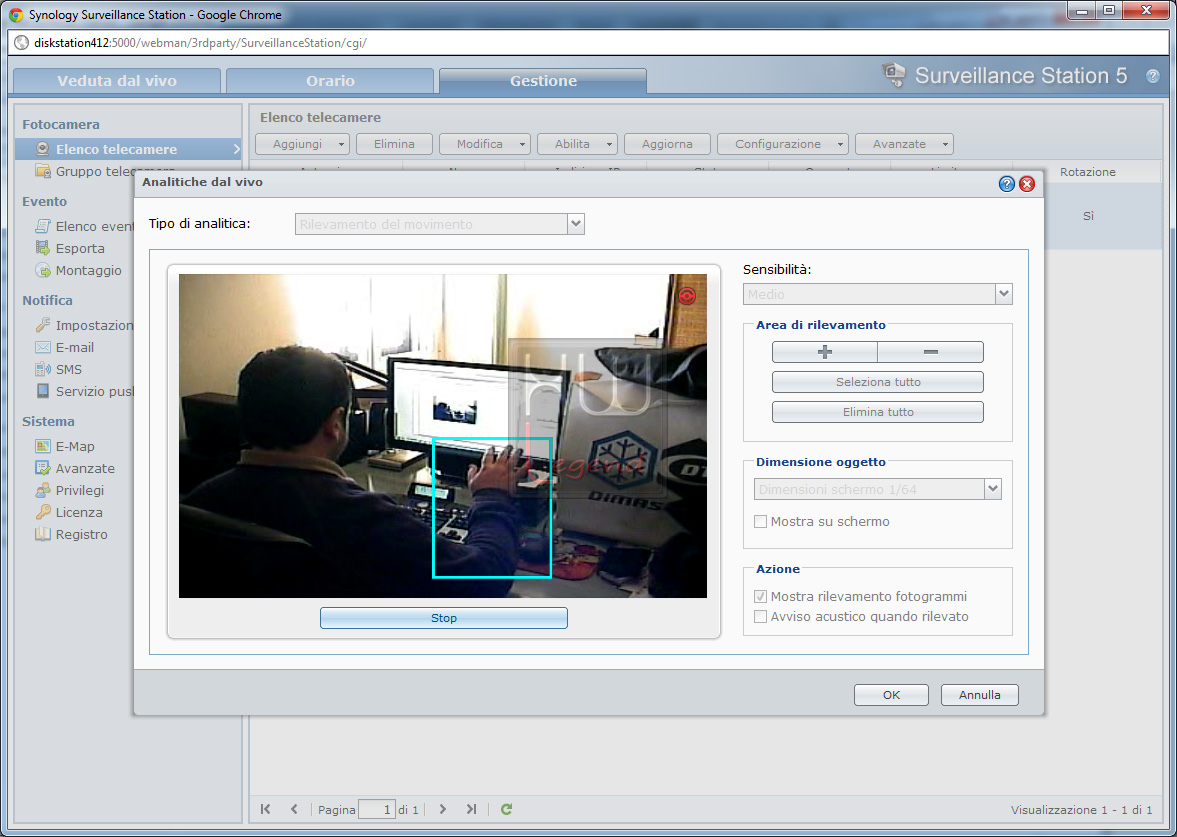Go to next page in pagination

[x=443, y=809]
